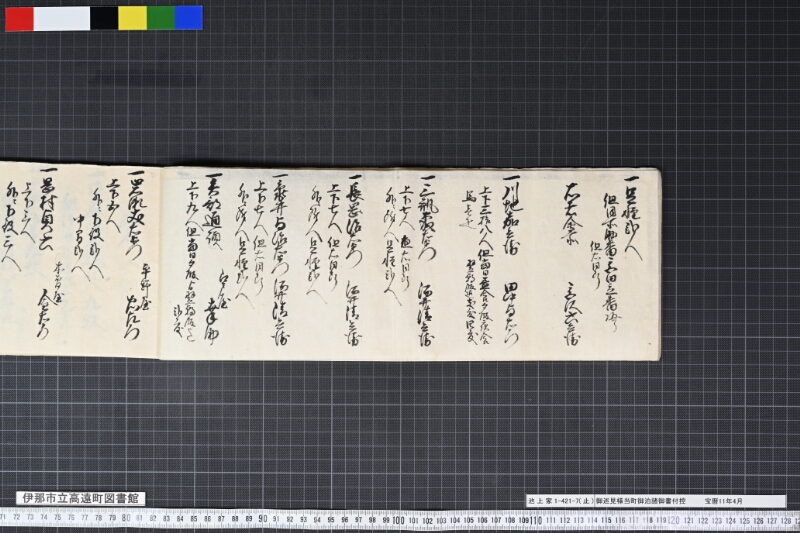Click the 75 mark on the ruler
This screenshot has width=800, height=533.
[57, 517]
